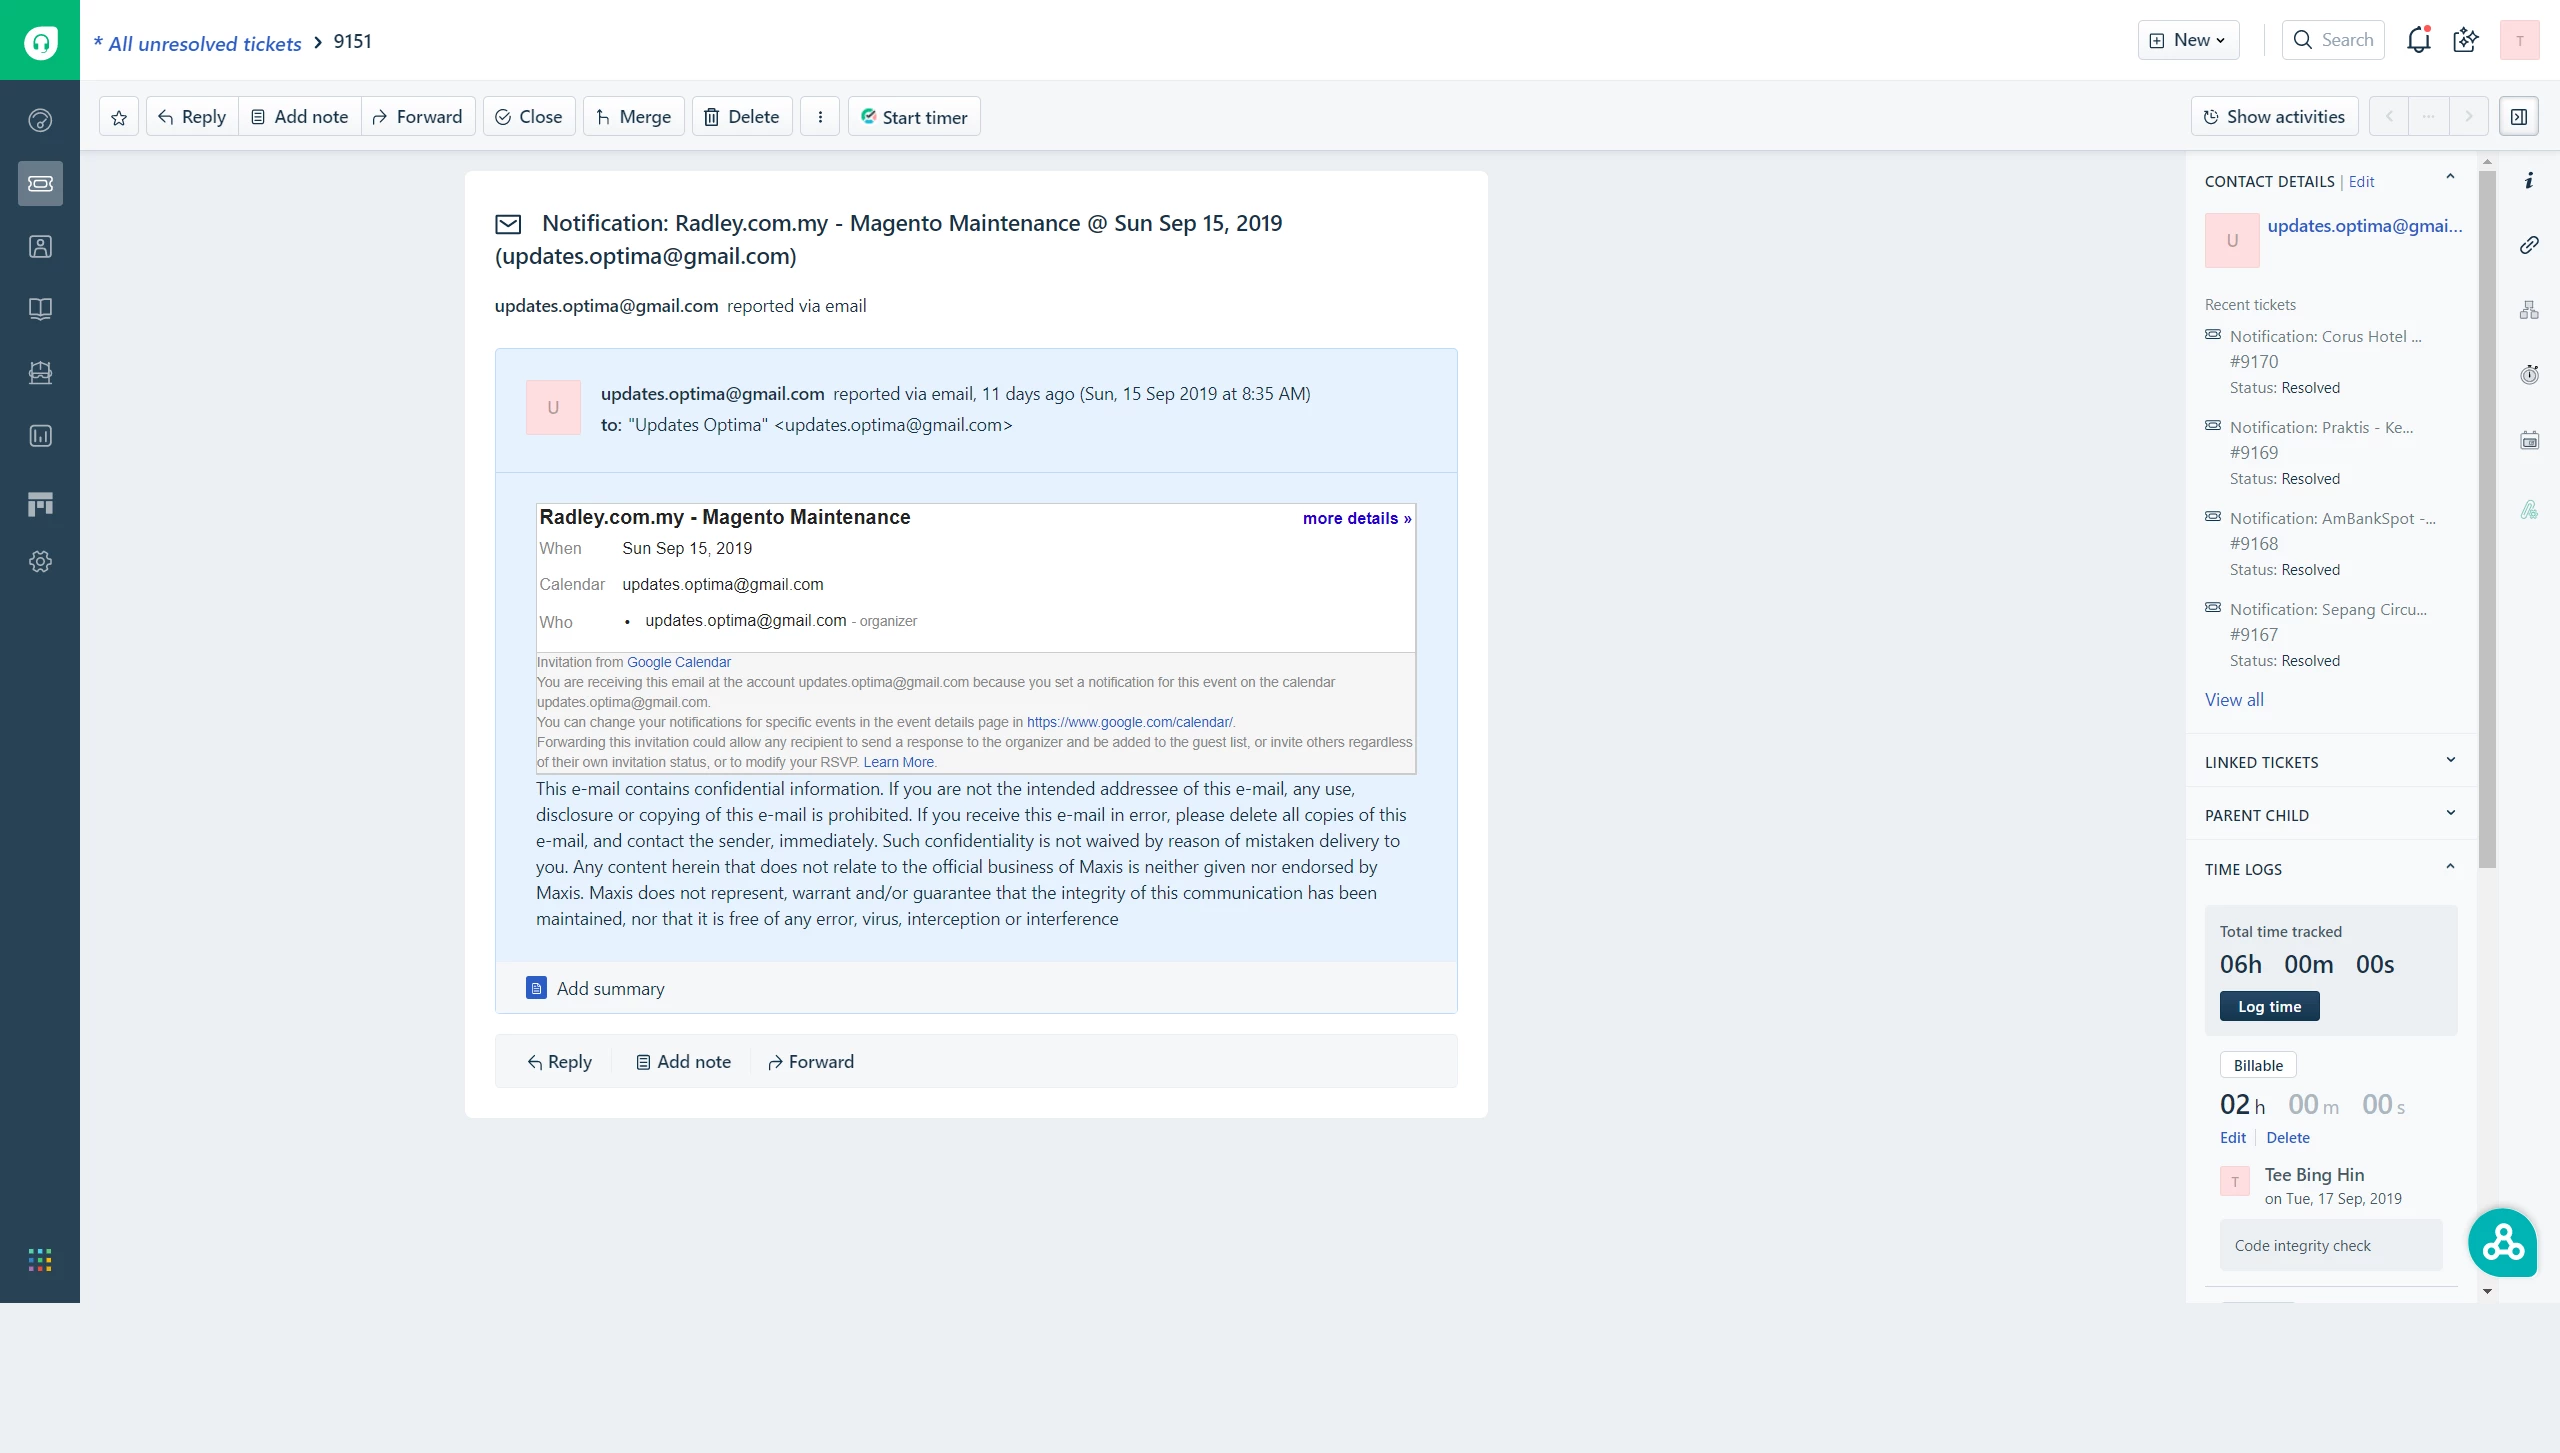Click the notifications bell icon
2560x1453 pixels.
(x=2418, y=39)
